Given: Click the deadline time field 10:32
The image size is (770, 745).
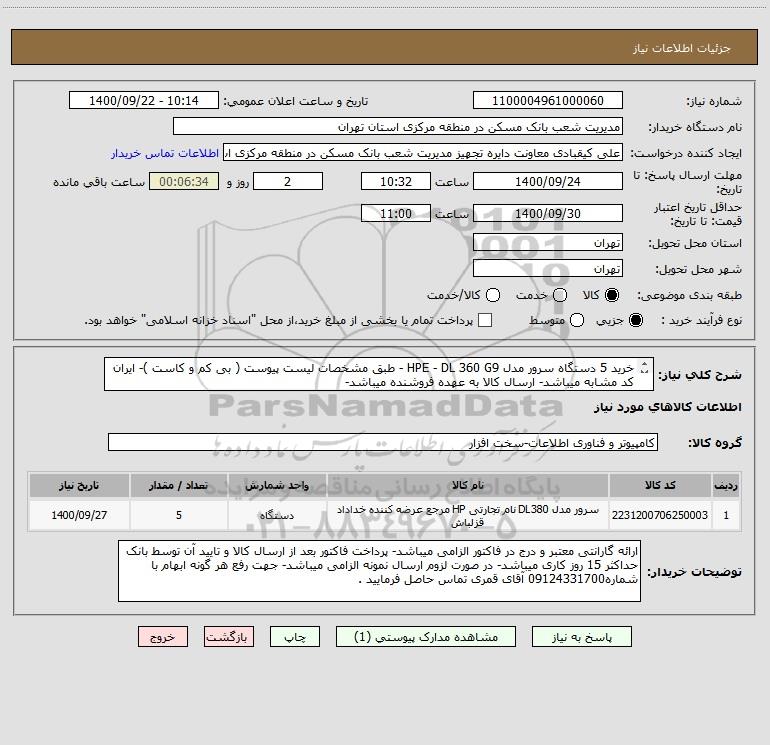Looking at the screenshot, I should (396, 181).
